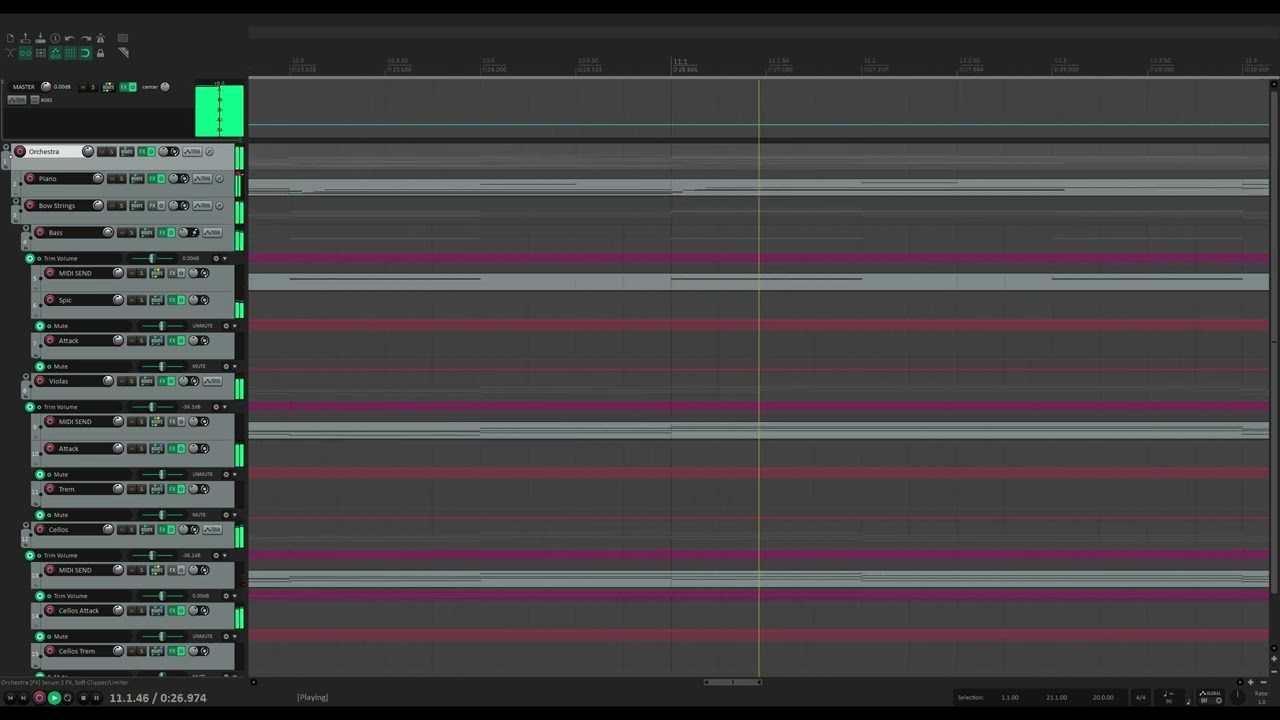This screenshot has width=1280, height=720.
Task: Toggle the locking padlock icon
Action: [x=100, y=53]
